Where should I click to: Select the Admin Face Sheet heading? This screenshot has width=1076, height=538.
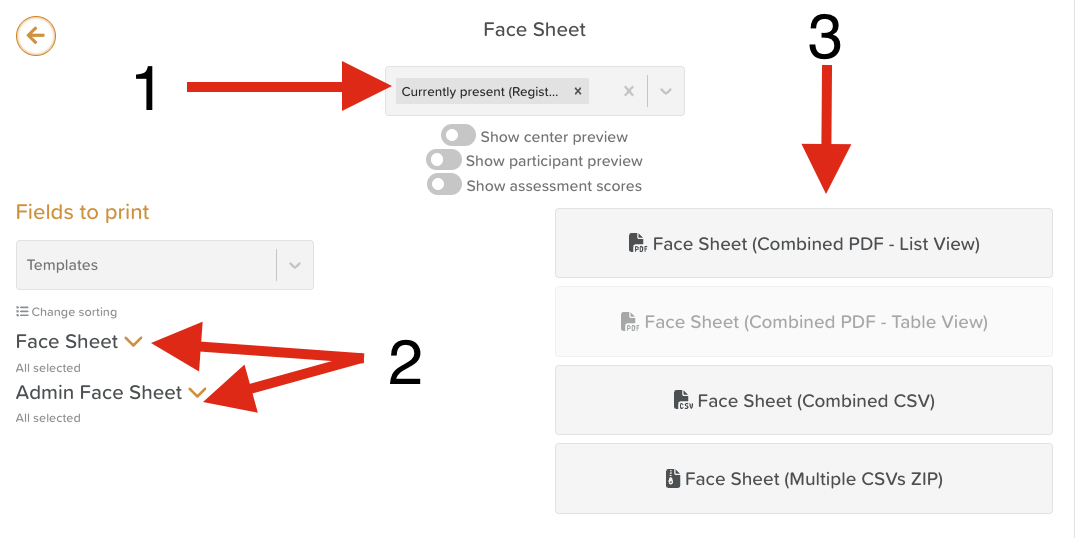(99, 392)
